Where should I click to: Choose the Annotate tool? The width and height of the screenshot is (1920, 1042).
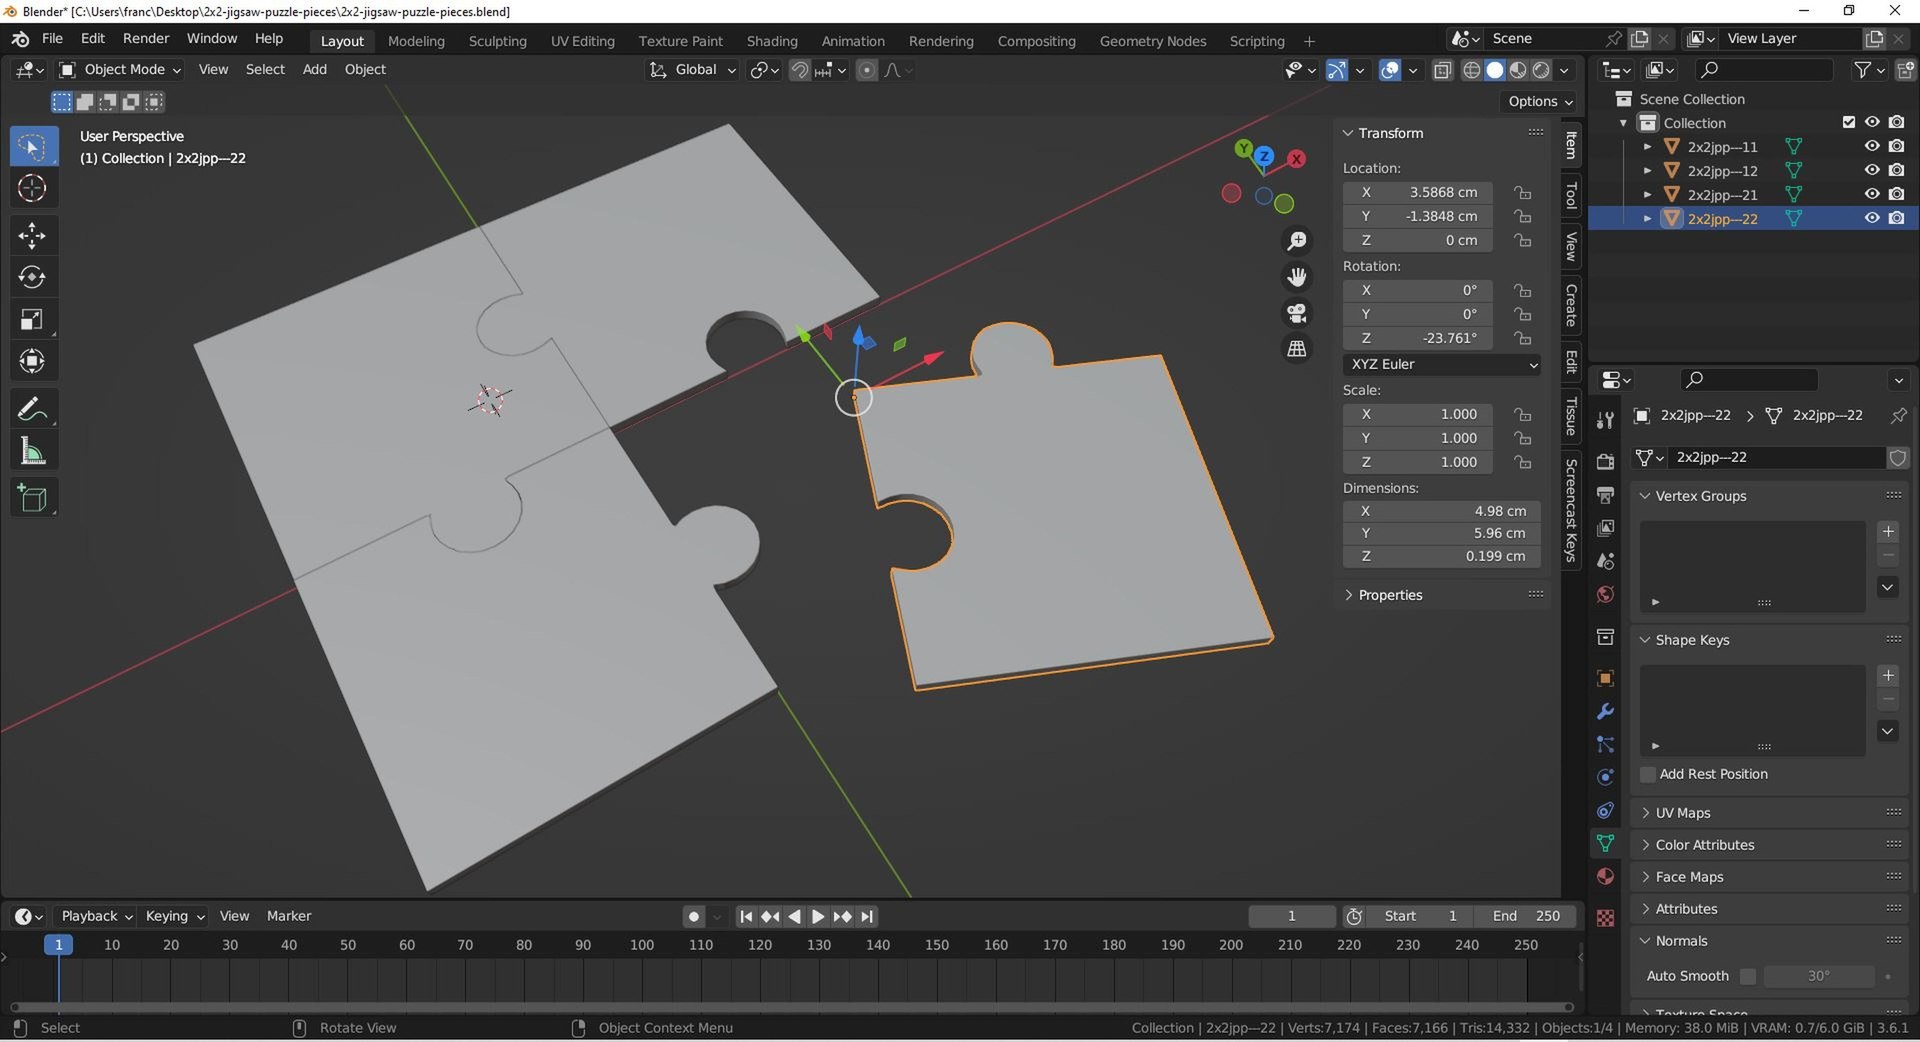tap(32, 409)
